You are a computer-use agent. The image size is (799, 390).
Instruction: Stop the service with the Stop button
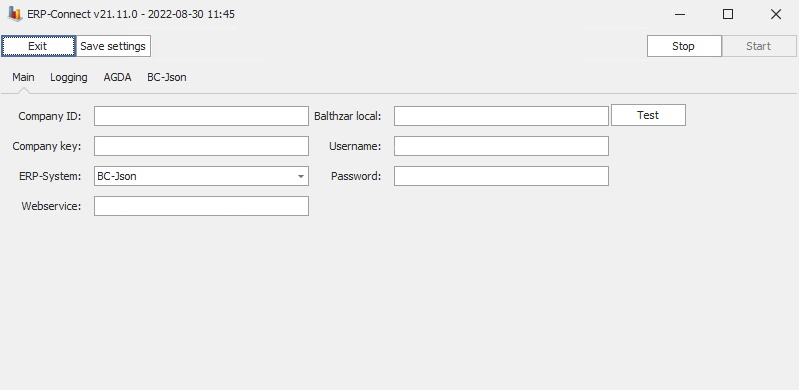point(684,46)
